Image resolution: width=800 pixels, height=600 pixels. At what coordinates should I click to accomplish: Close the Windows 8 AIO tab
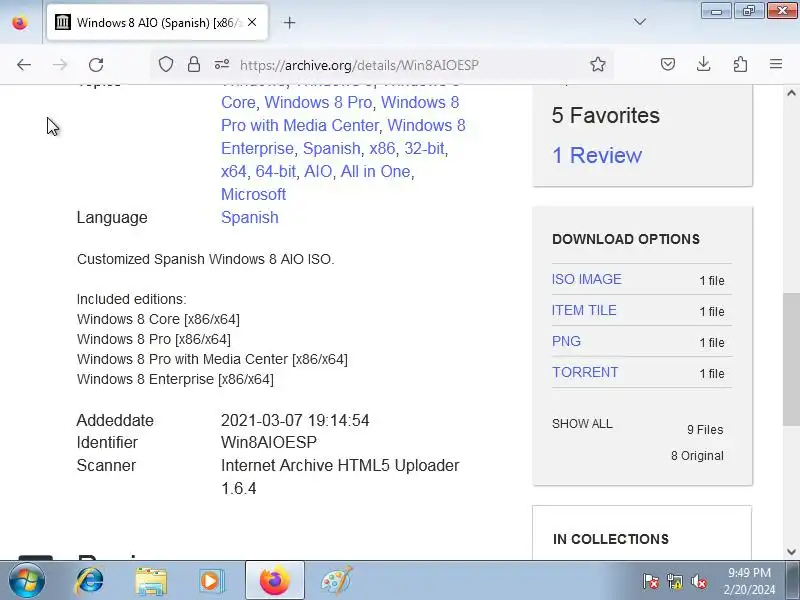coord(252,22)
